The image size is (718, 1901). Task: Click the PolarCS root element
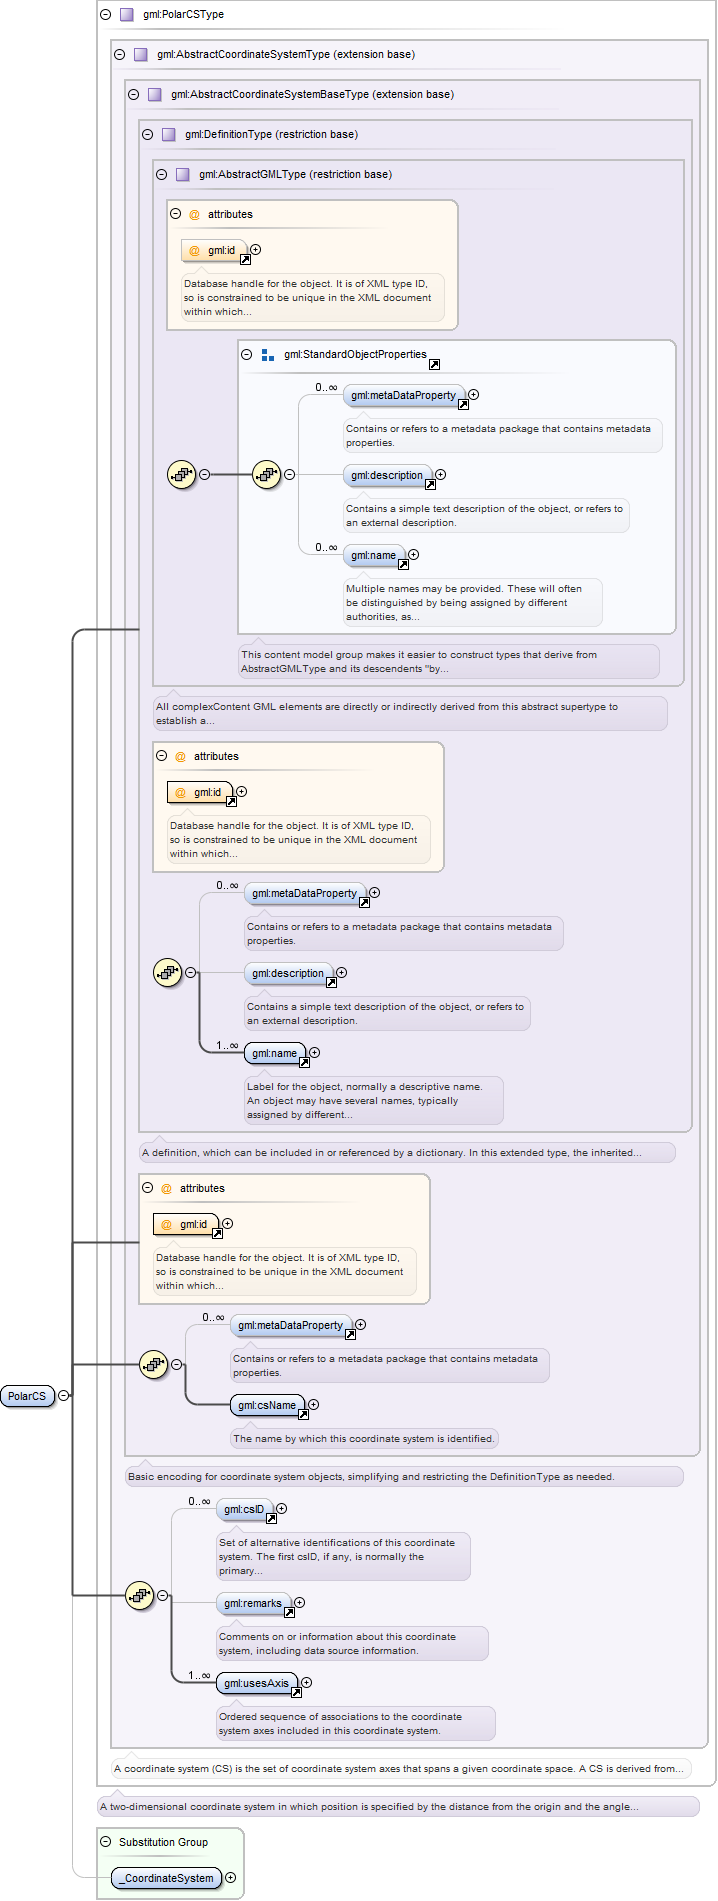point(27,1396)
